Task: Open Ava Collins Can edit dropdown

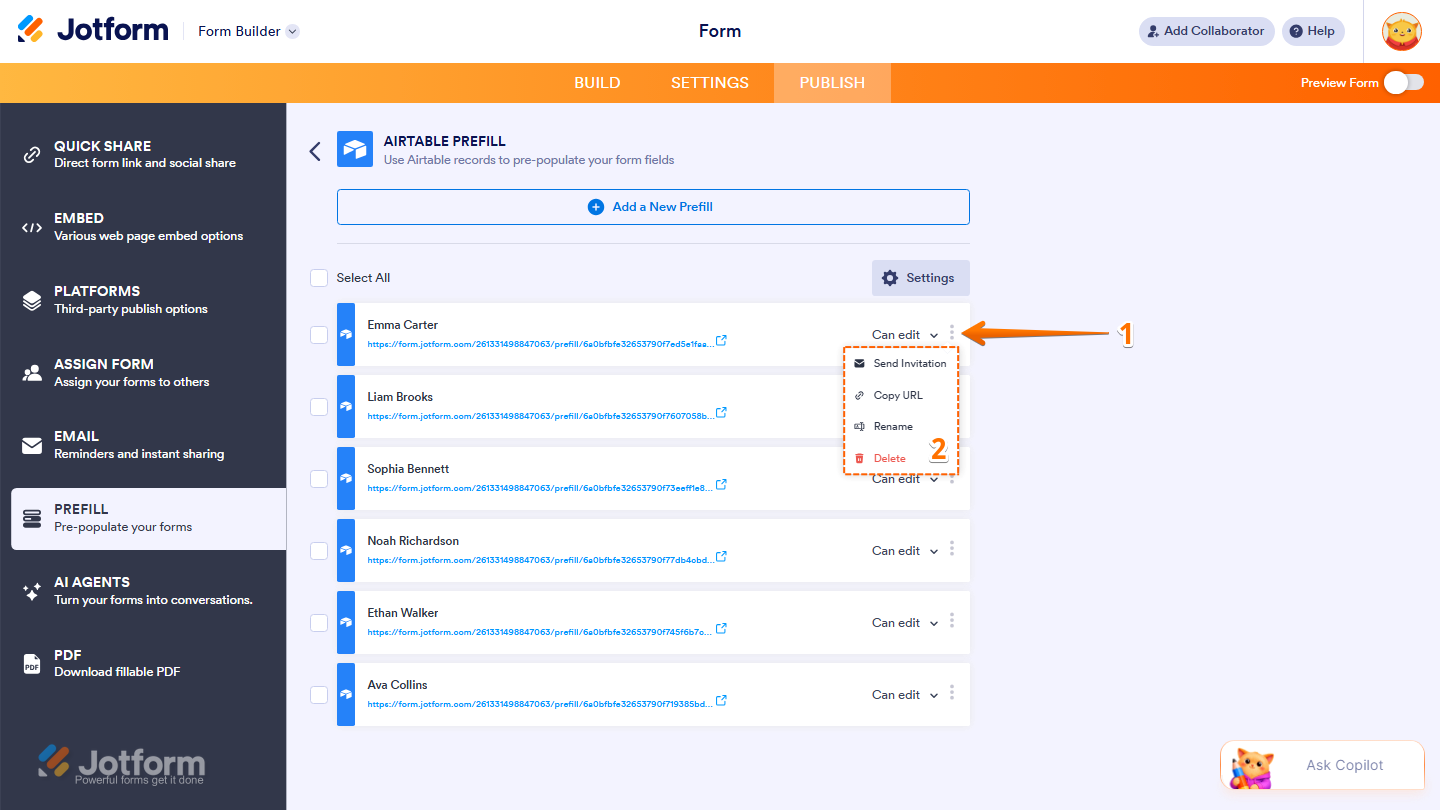Action: tap(905, 695)
